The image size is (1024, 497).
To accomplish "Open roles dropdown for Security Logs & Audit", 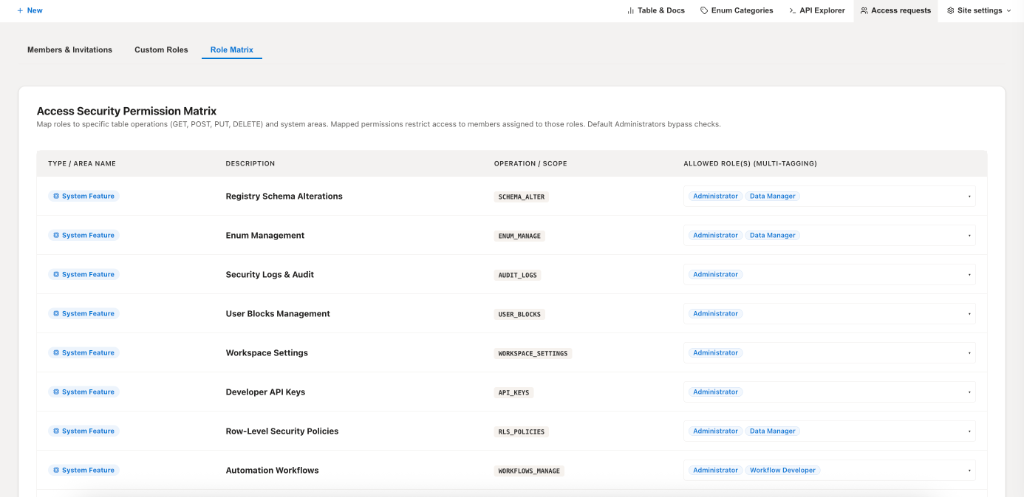I will [829, 274].
